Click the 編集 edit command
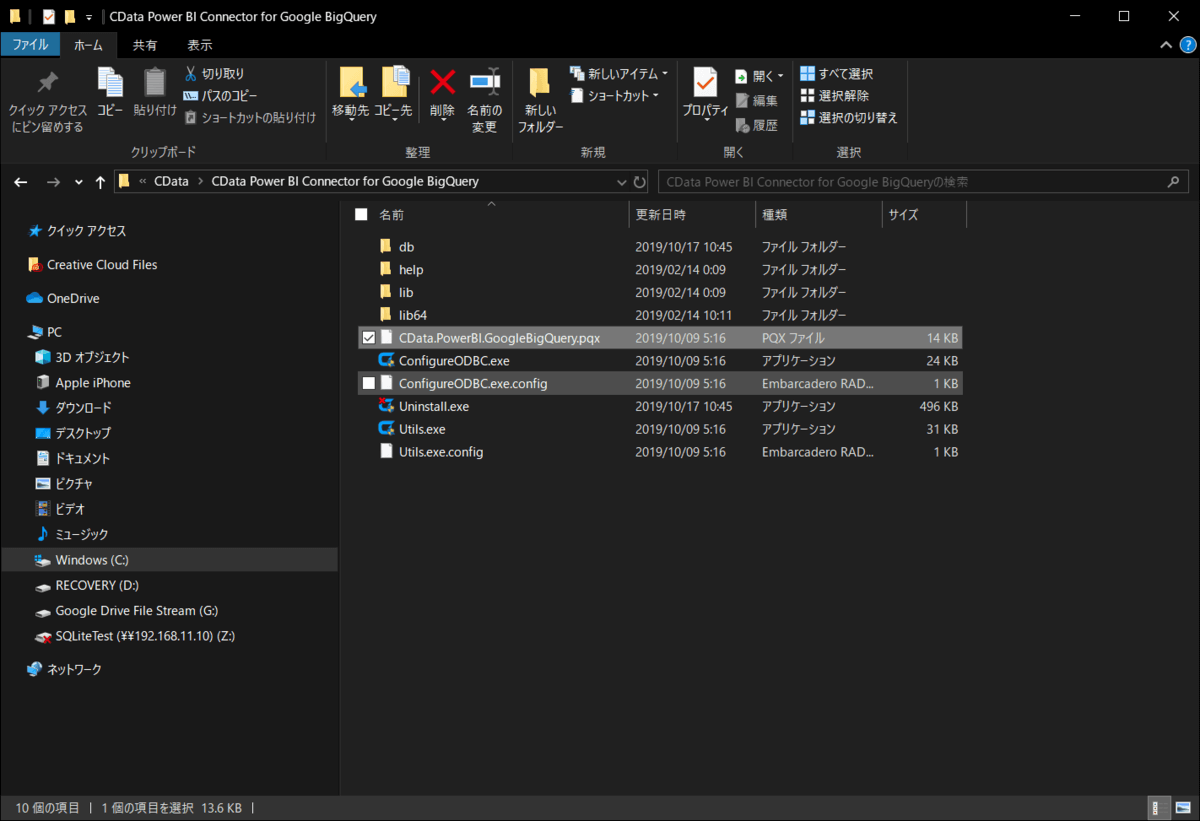Screen dimensions: 1200x821 click(756, 100)
